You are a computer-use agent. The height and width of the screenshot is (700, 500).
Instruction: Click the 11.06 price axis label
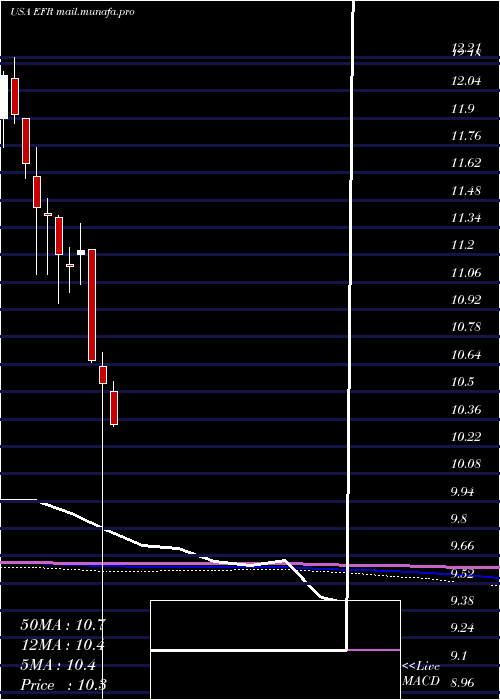click(467, 272)
